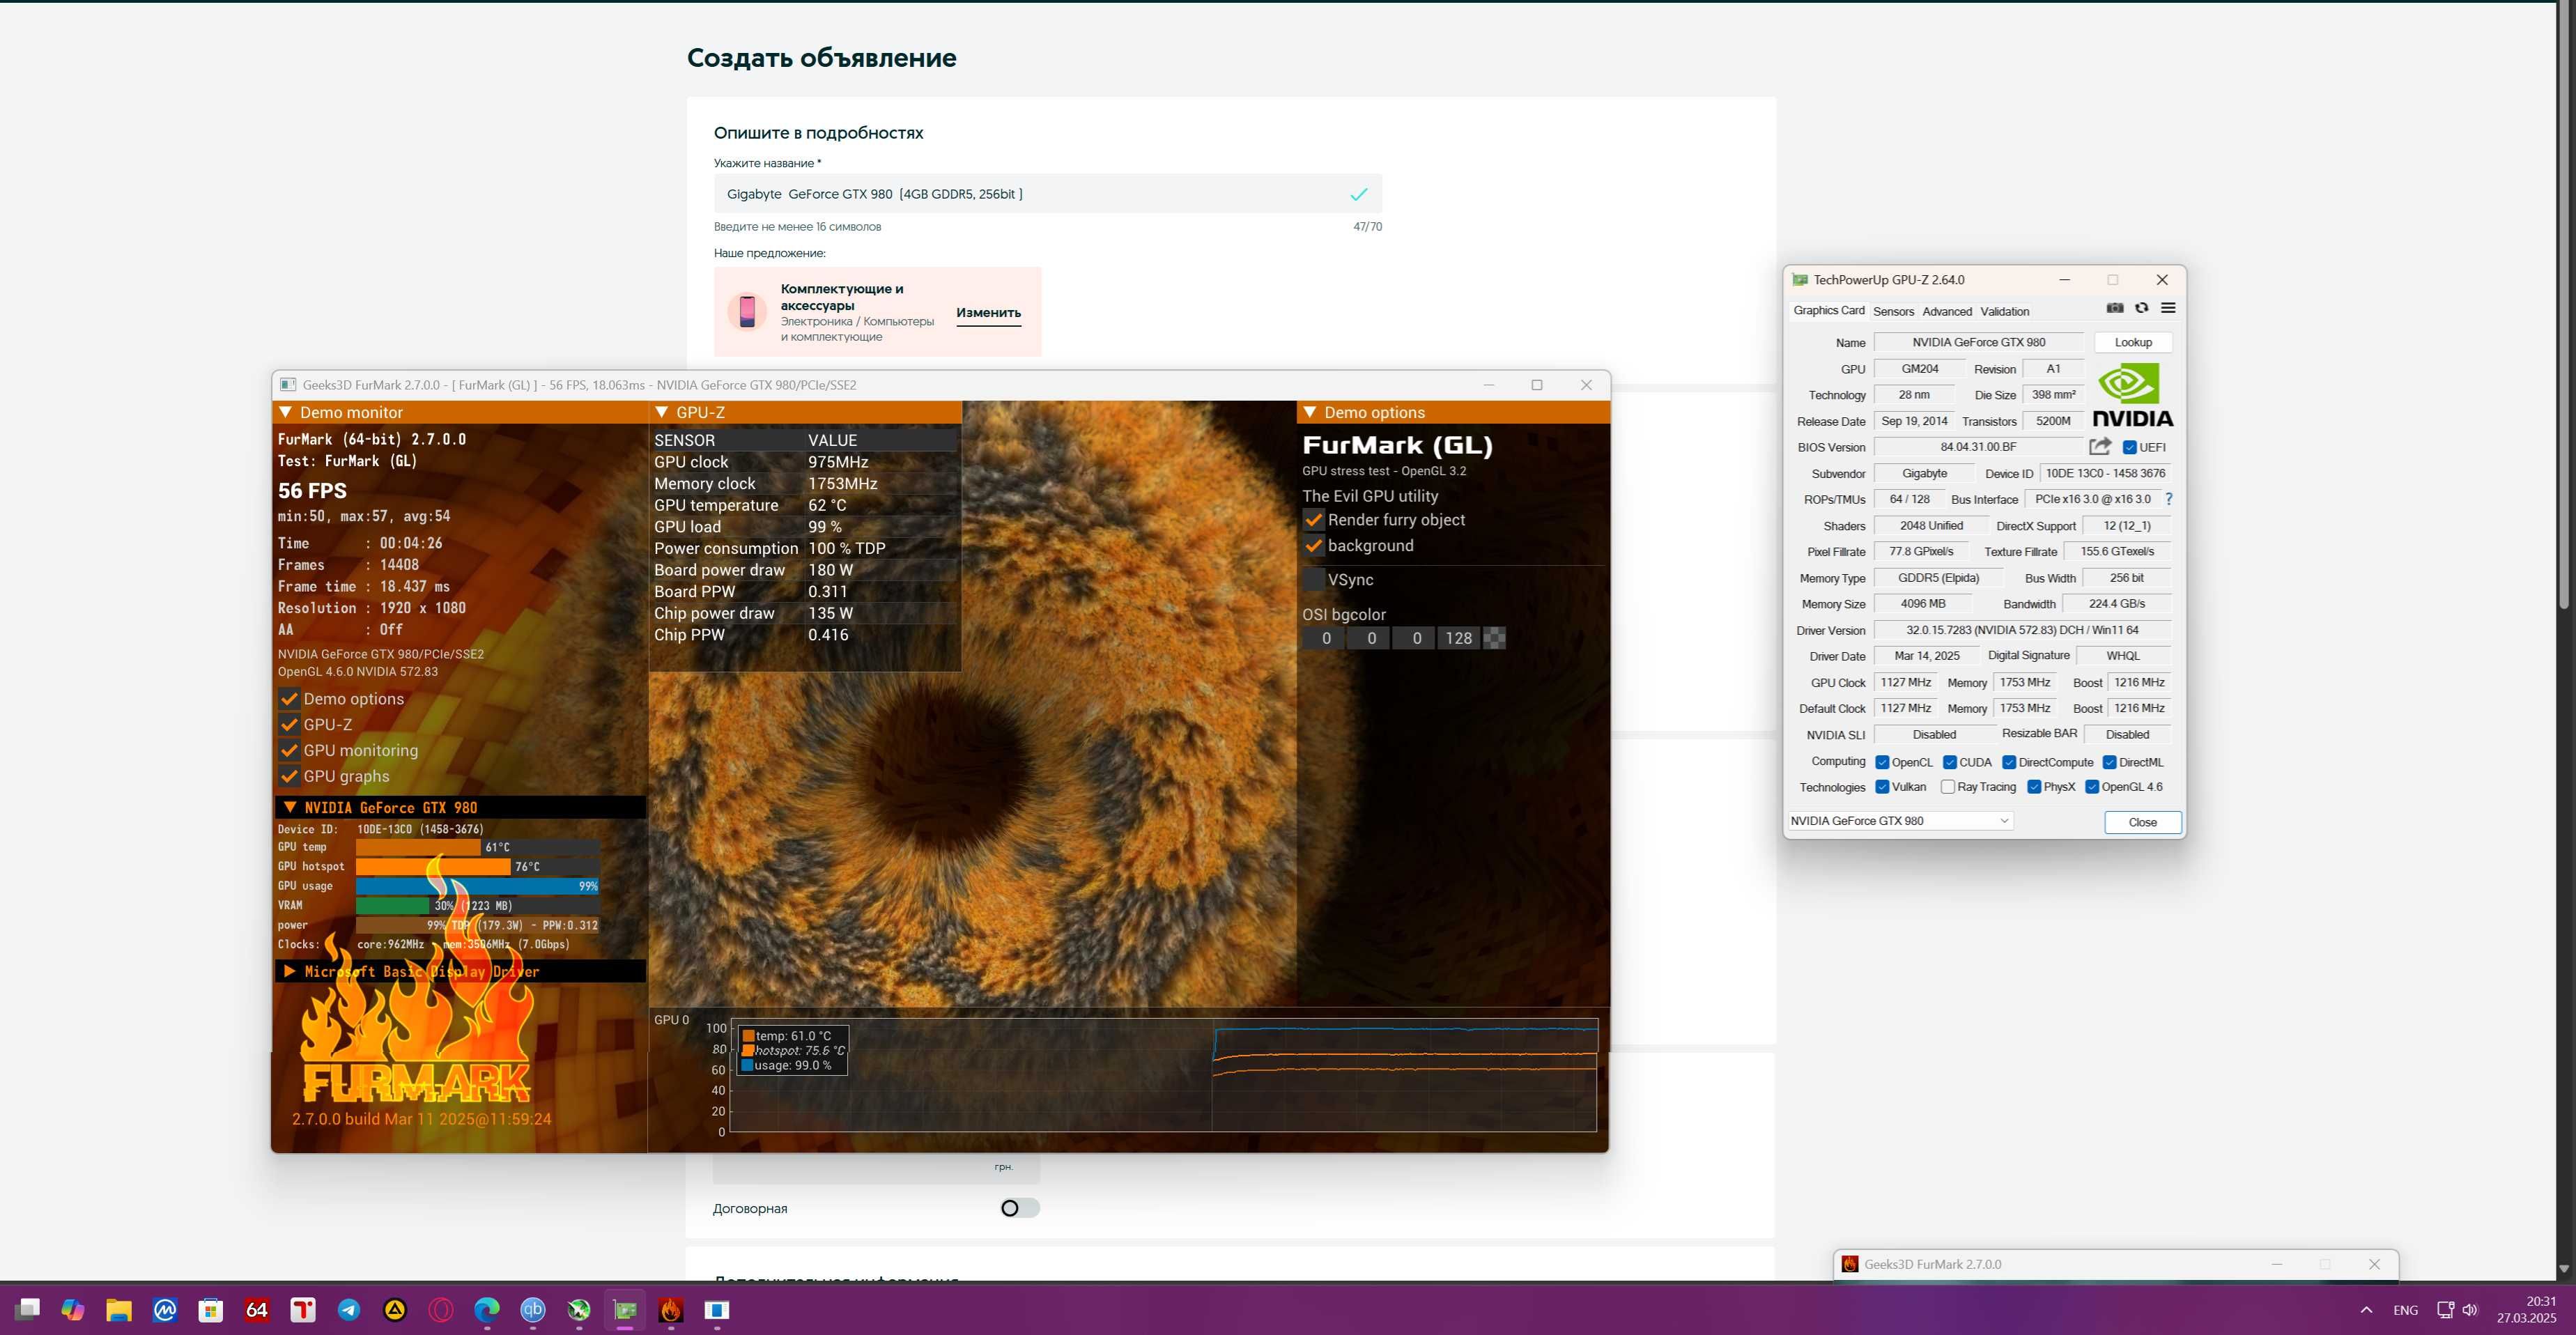Open the GPU selection dropdown in GPU-Z
Image resolution: width=2576 pixels, height=1335 pixels.
pos(1900,821)
